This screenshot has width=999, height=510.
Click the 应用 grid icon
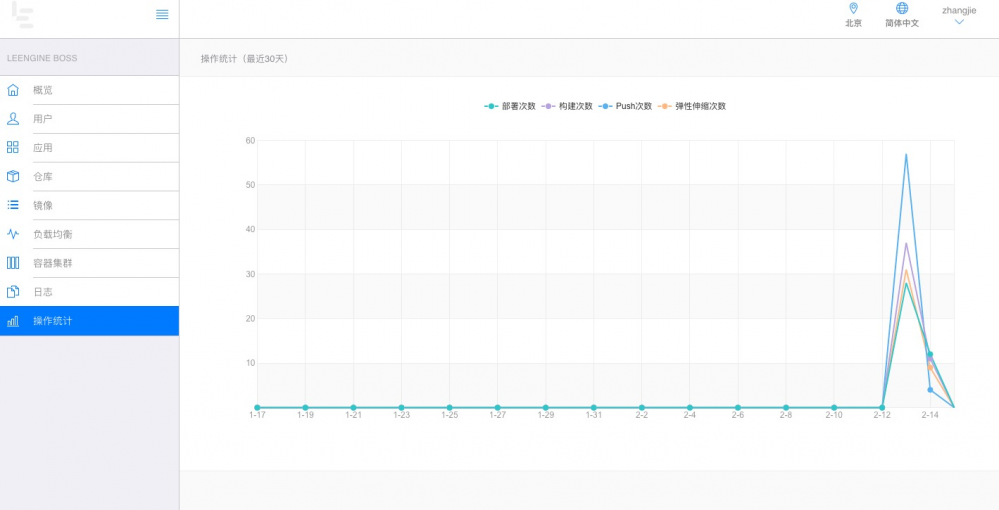13,147
